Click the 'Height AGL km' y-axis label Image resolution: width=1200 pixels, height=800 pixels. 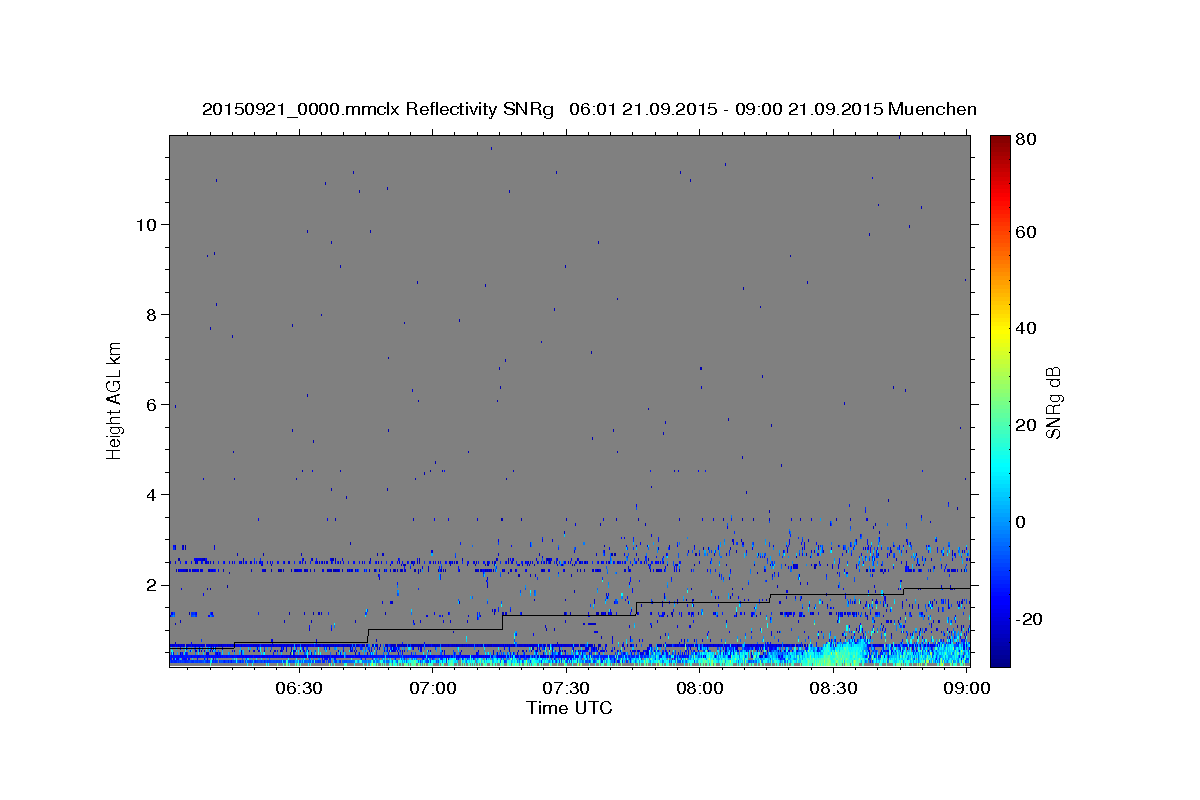(x=115, y=400)
